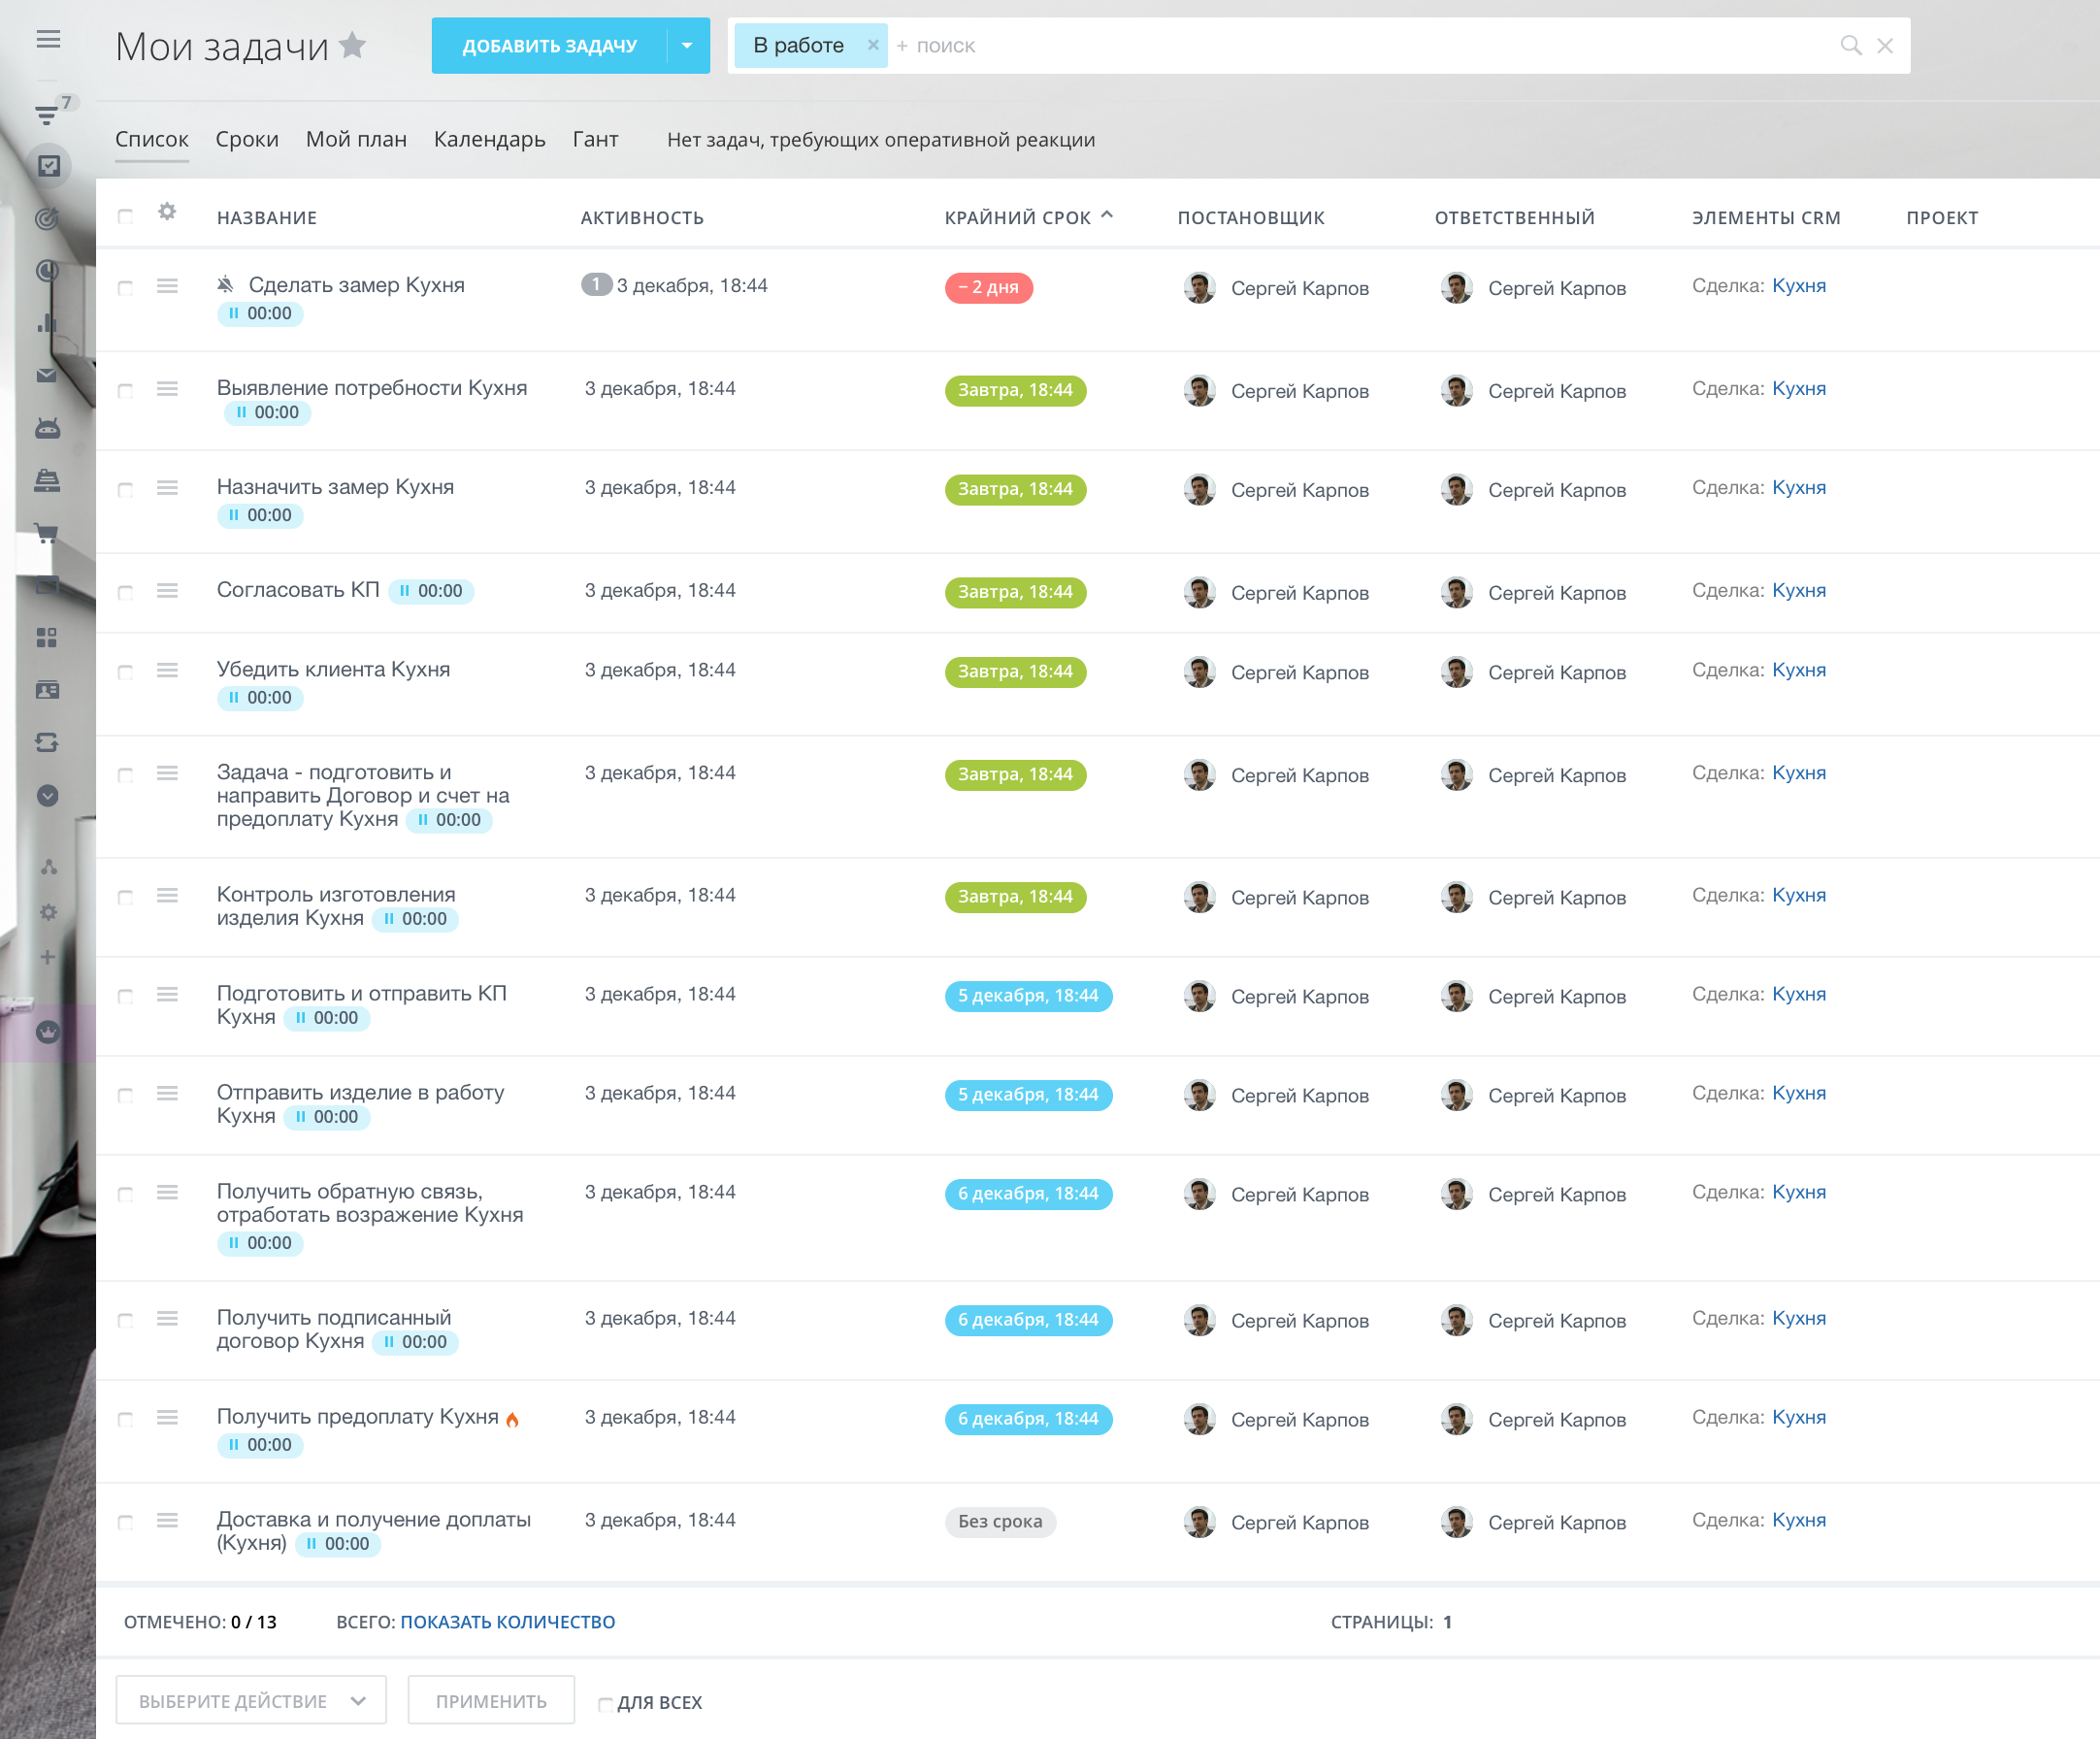Image resolution: width=2100 pixels, height=1739 pixels.
Task: Enable the ДЛЯ ВСЕХ checkbox
Action: [x=605, y=1704]
